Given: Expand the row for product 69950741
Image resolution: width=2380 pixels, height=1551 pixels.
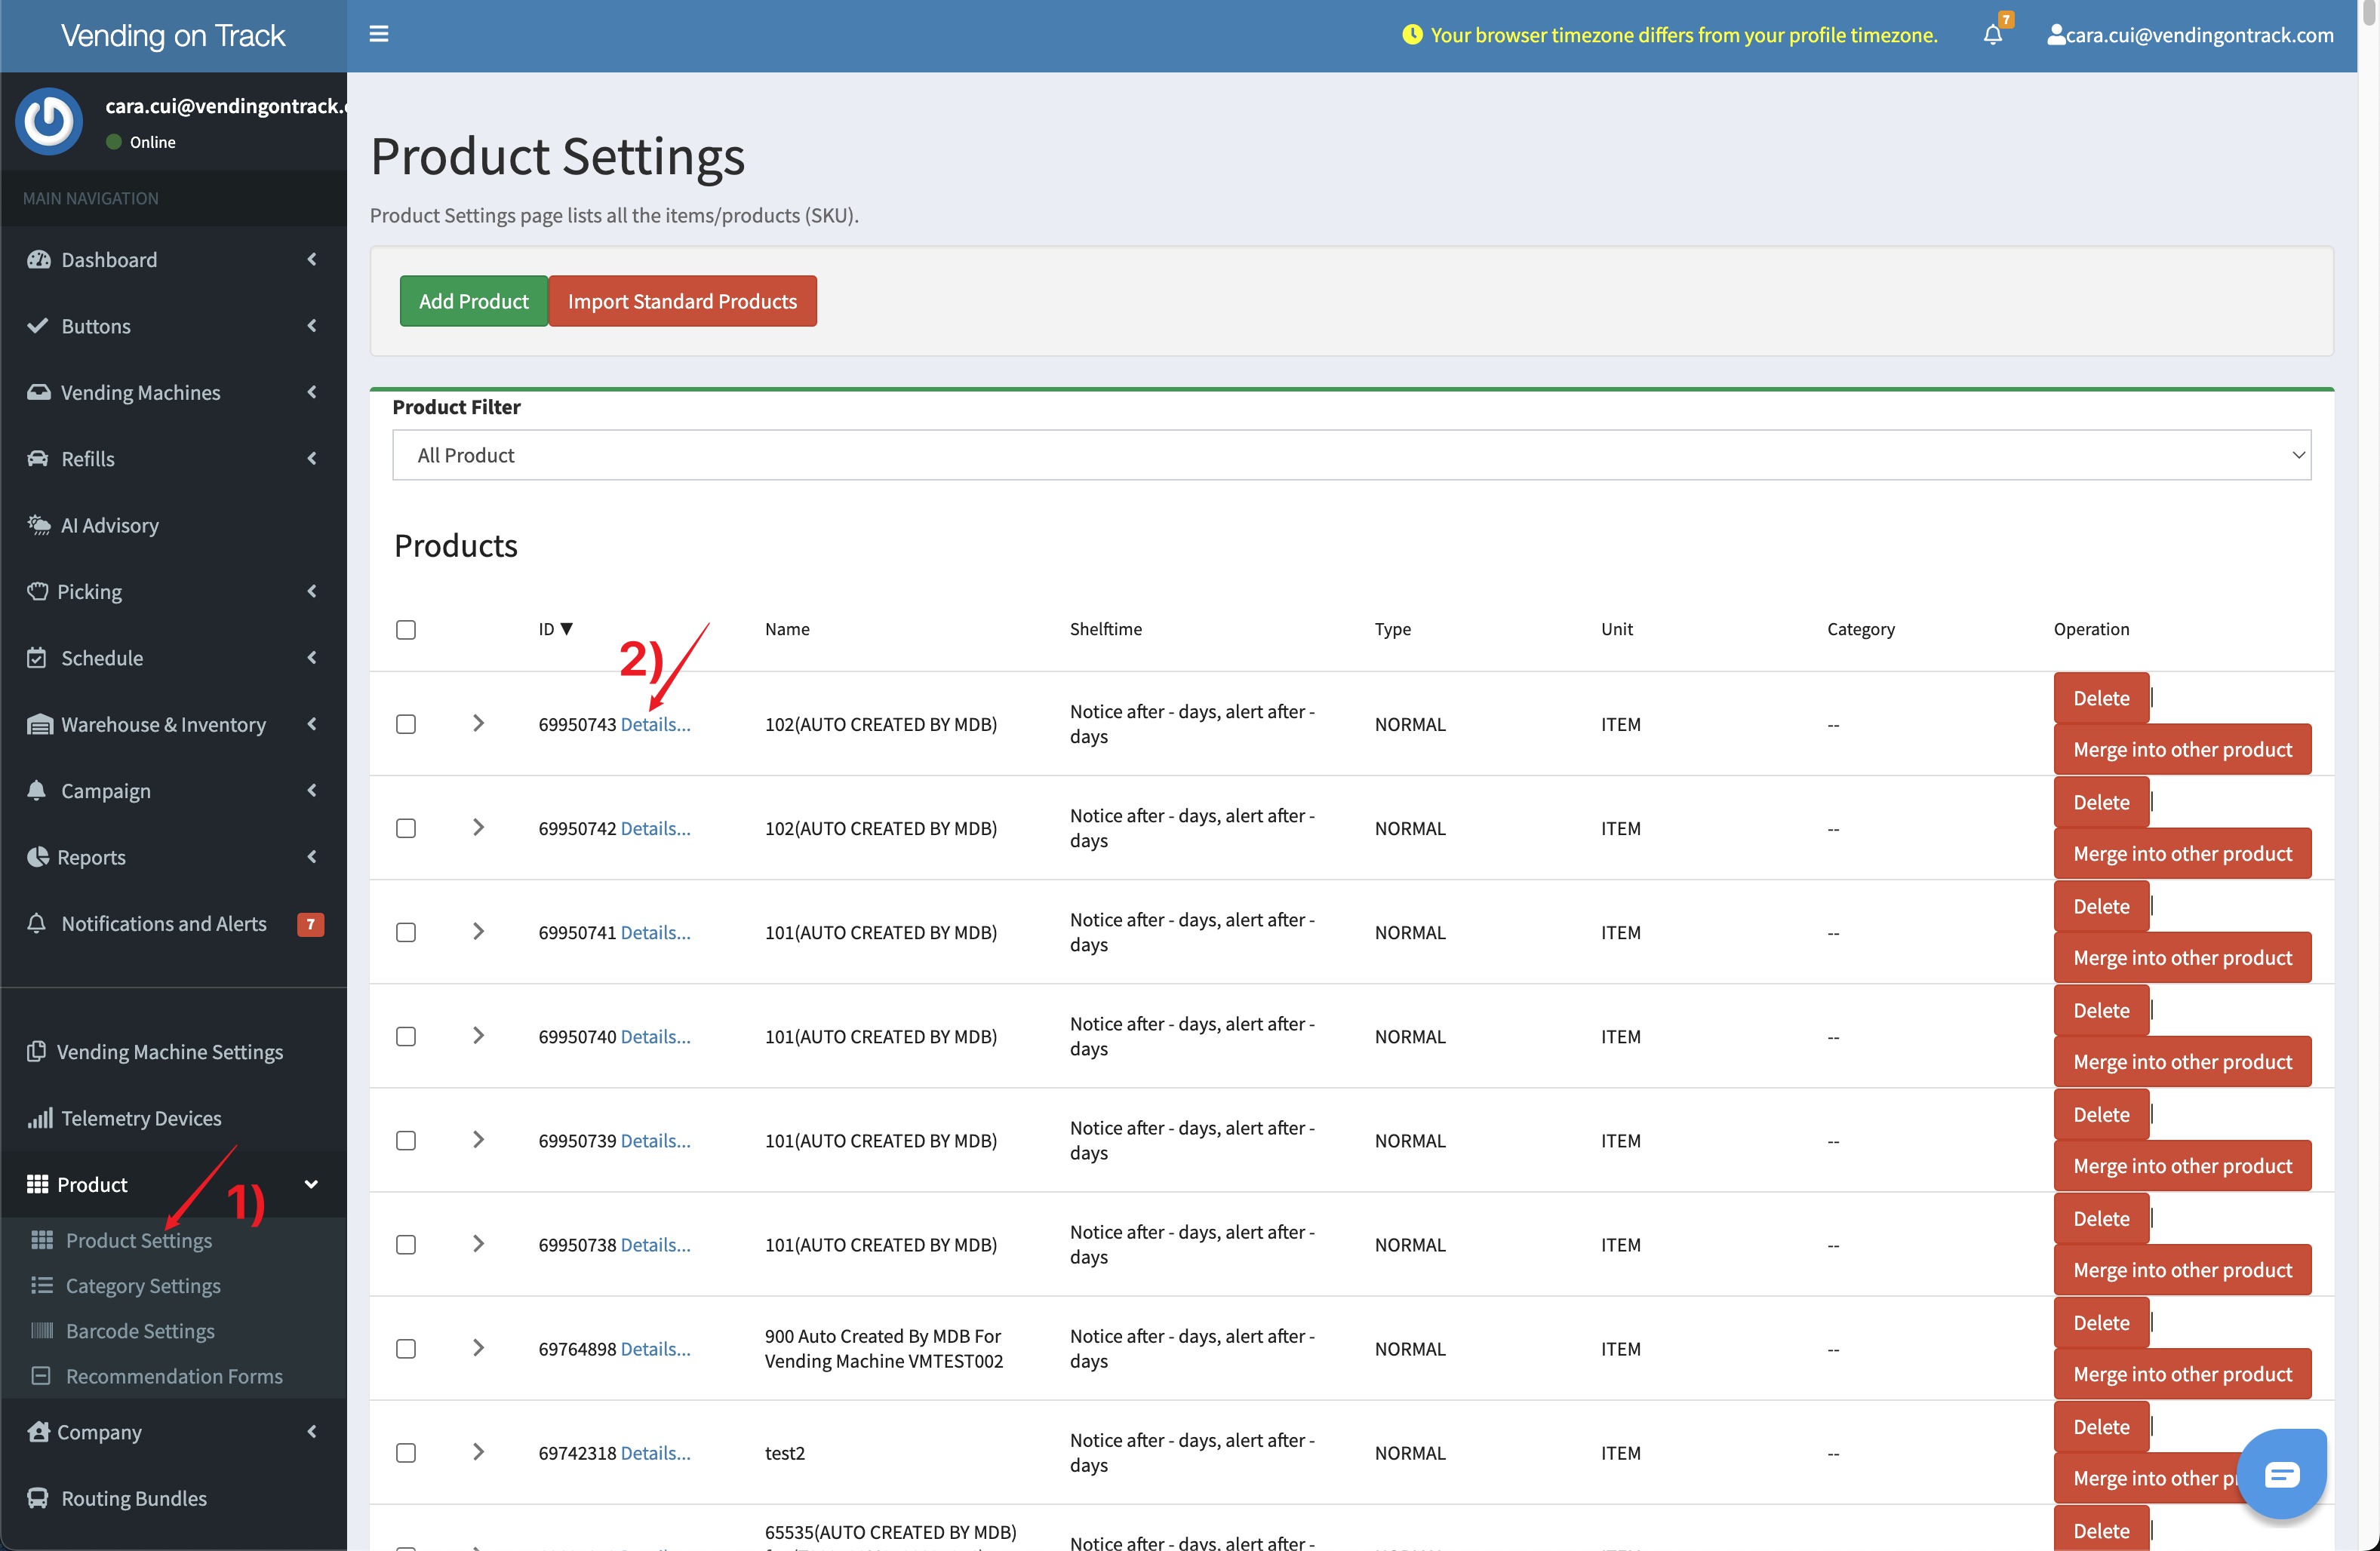Looking at the screenshot, I should (x=479, y=931).
